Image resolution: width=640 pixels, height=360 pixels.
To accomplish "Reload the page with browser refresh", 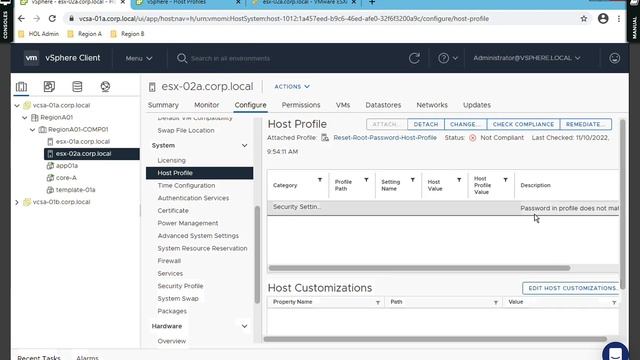I will [52, 19].
